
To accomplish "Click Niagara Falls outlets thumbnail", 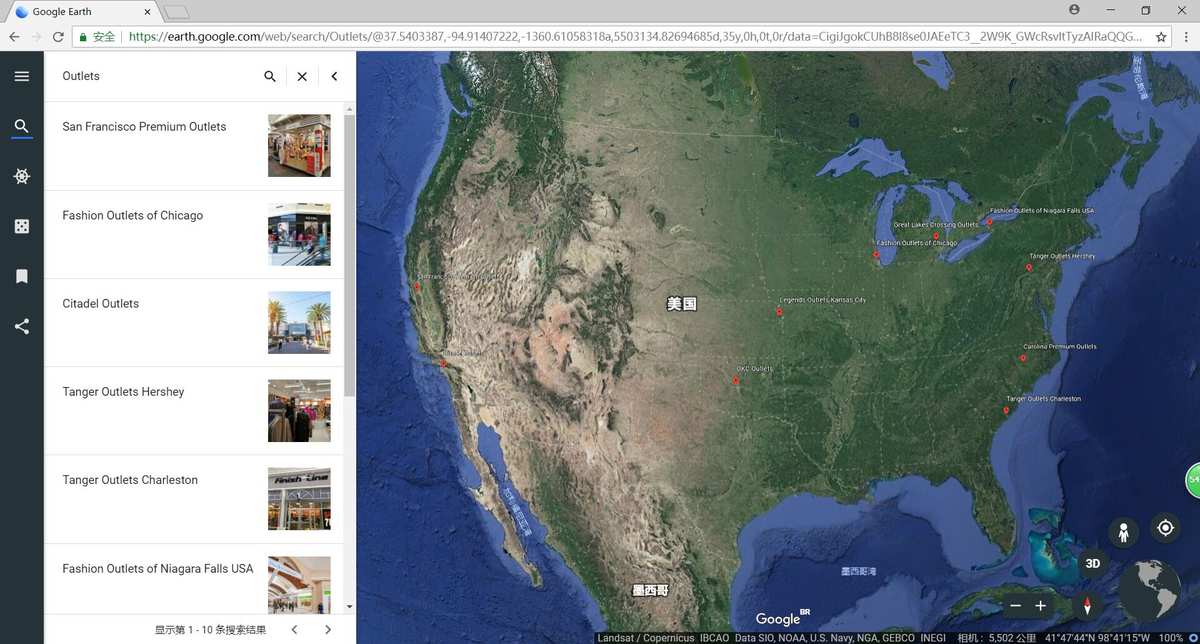I will [x=299, y=585].
